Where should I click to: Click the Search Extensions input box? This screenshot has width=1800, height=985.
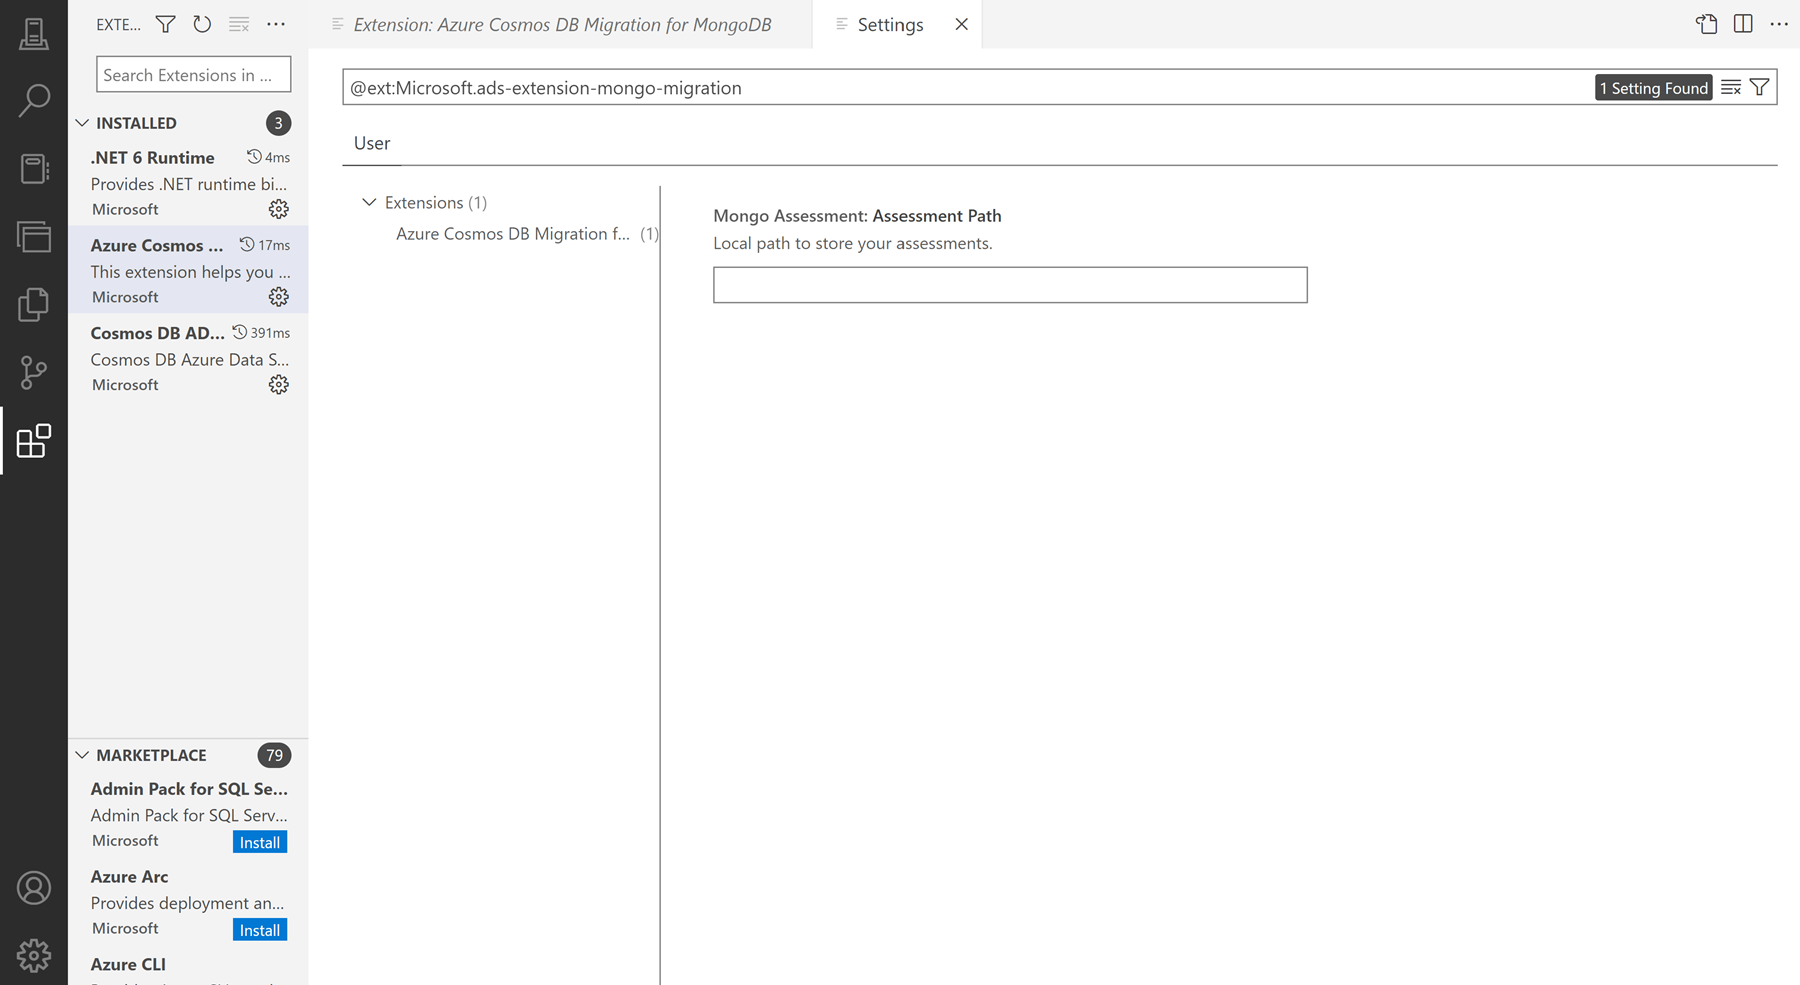pyautogui.click(x=194, y=75)
